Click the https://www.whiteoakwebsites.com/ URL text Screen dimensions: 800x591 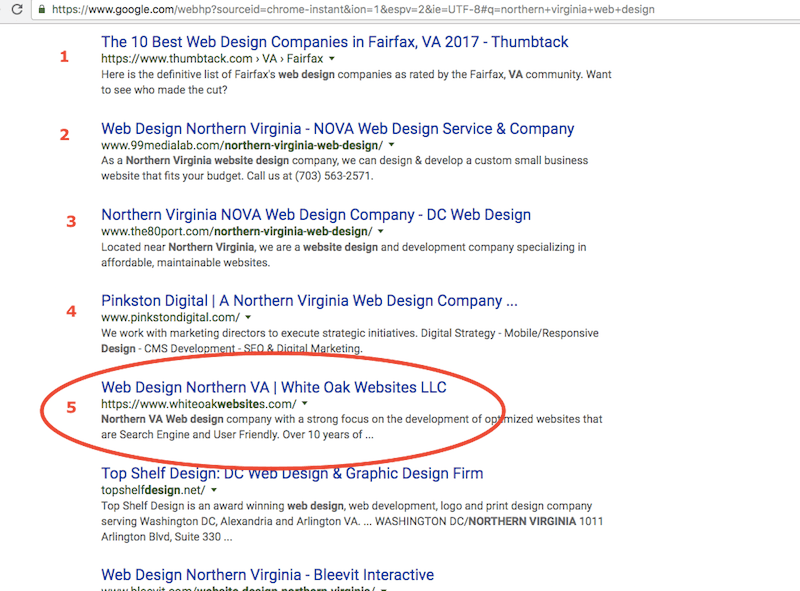tap(198, 404)
